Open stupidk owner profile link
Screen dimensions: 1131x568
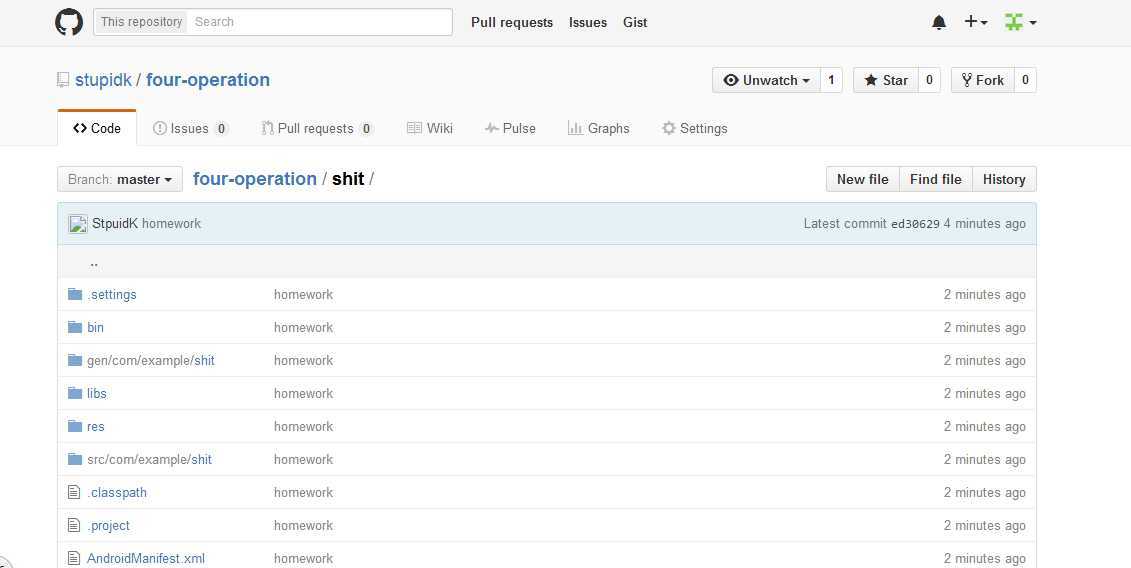coord(103,80)
